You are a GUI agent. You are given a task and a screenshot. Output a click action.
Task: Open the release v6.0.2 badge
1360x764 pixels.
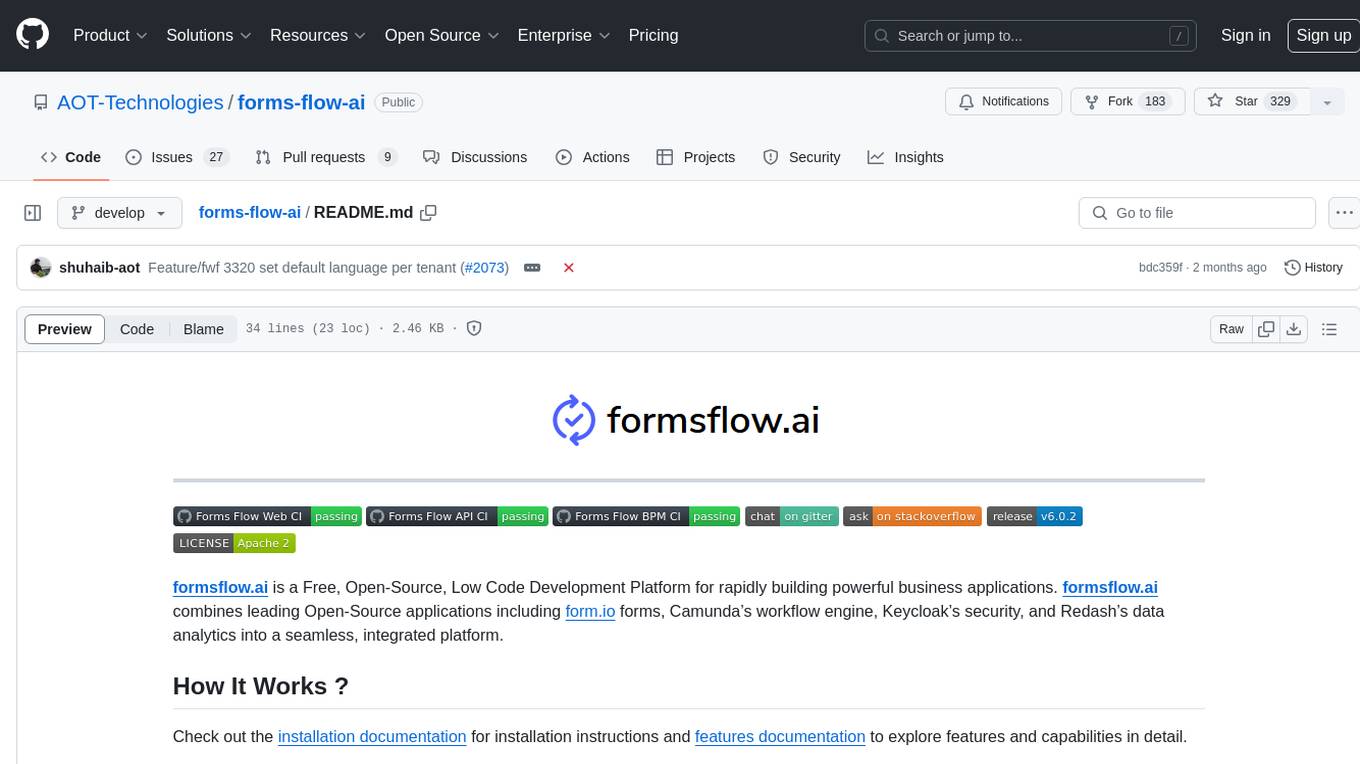[1035, 516]
